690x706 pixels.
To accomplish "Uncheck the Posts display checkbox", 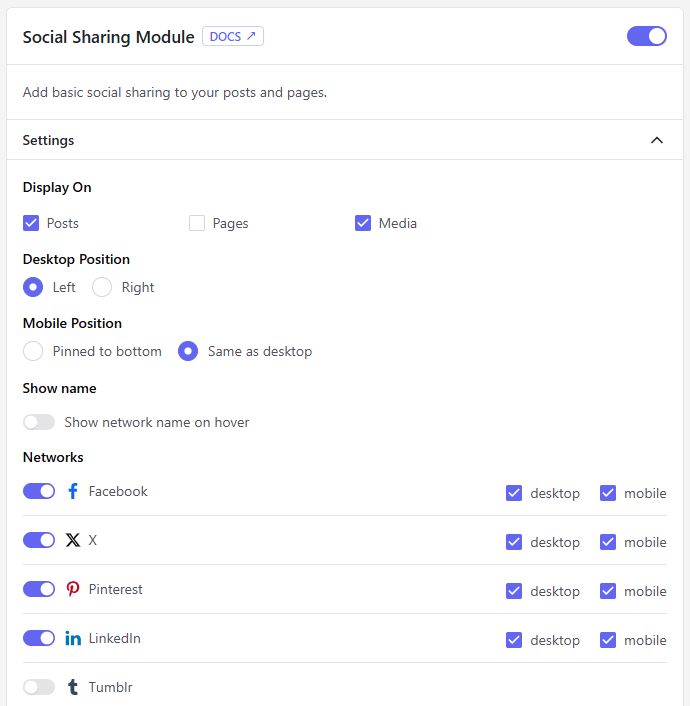I will pos(31,223).
